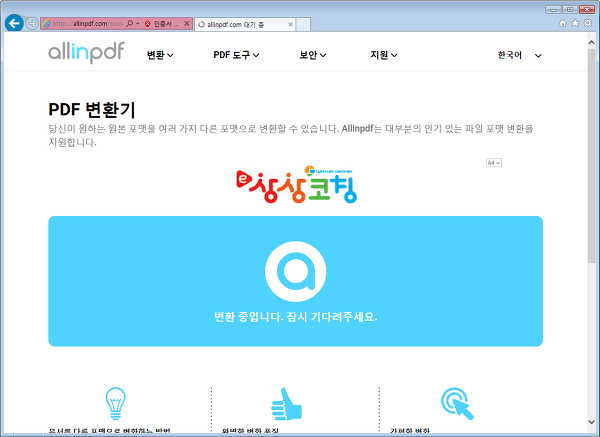
Task: Close the allinpdf.com tab
Action: tap(290, 24)
